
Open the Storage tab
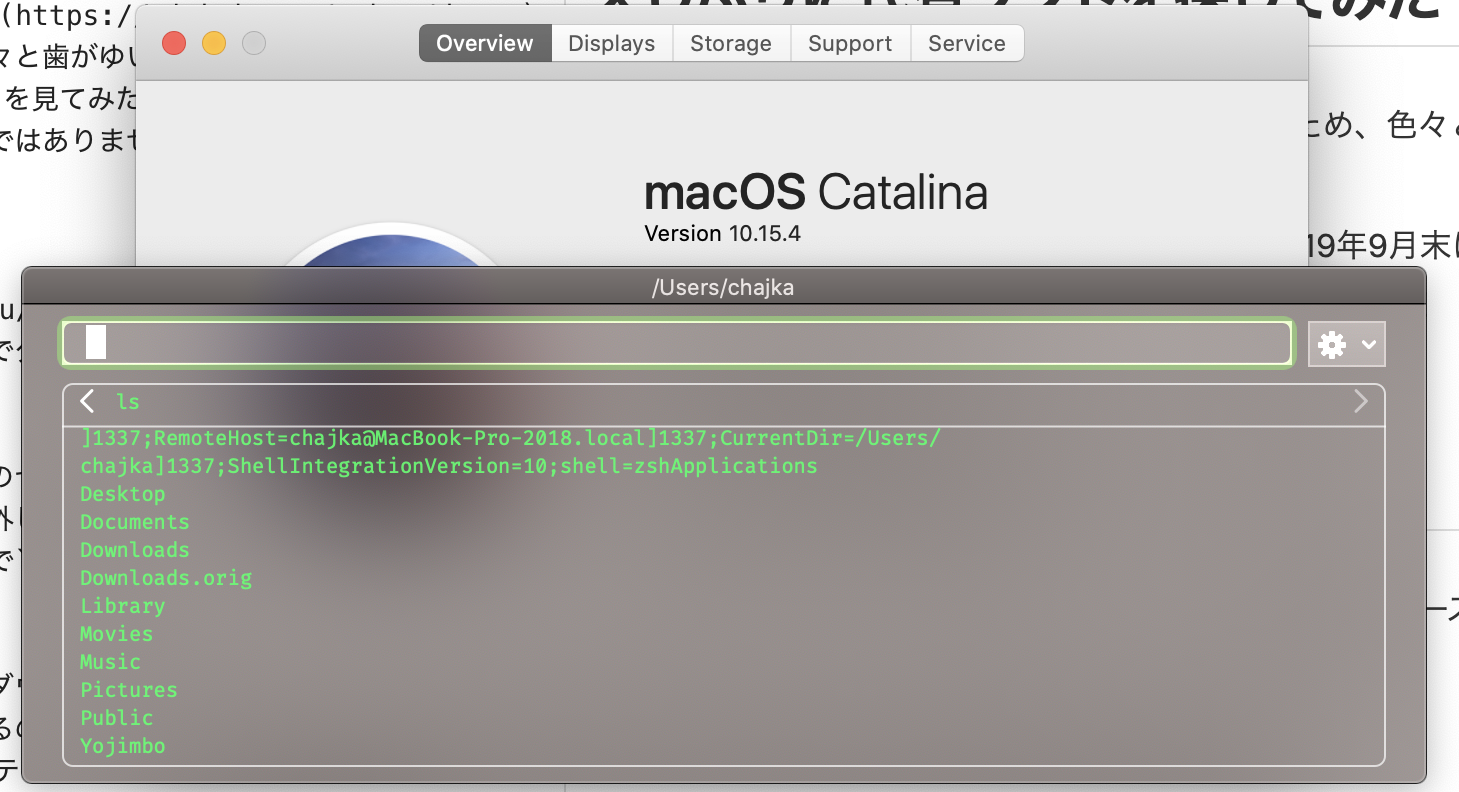(x=731, y=44)
